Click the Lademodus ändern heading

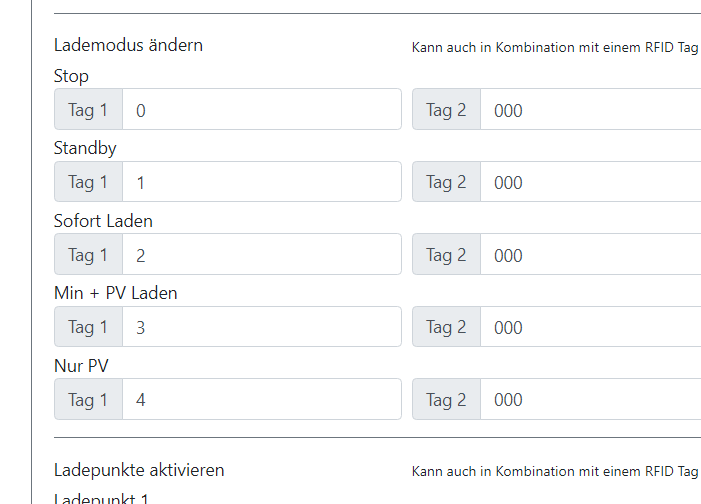(x=128, y=45)
